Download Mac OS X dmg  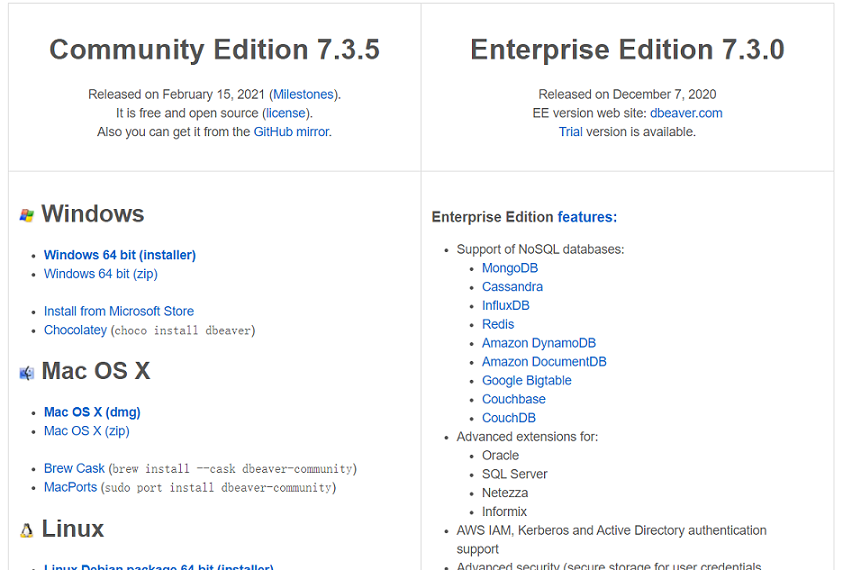[92, 412]
